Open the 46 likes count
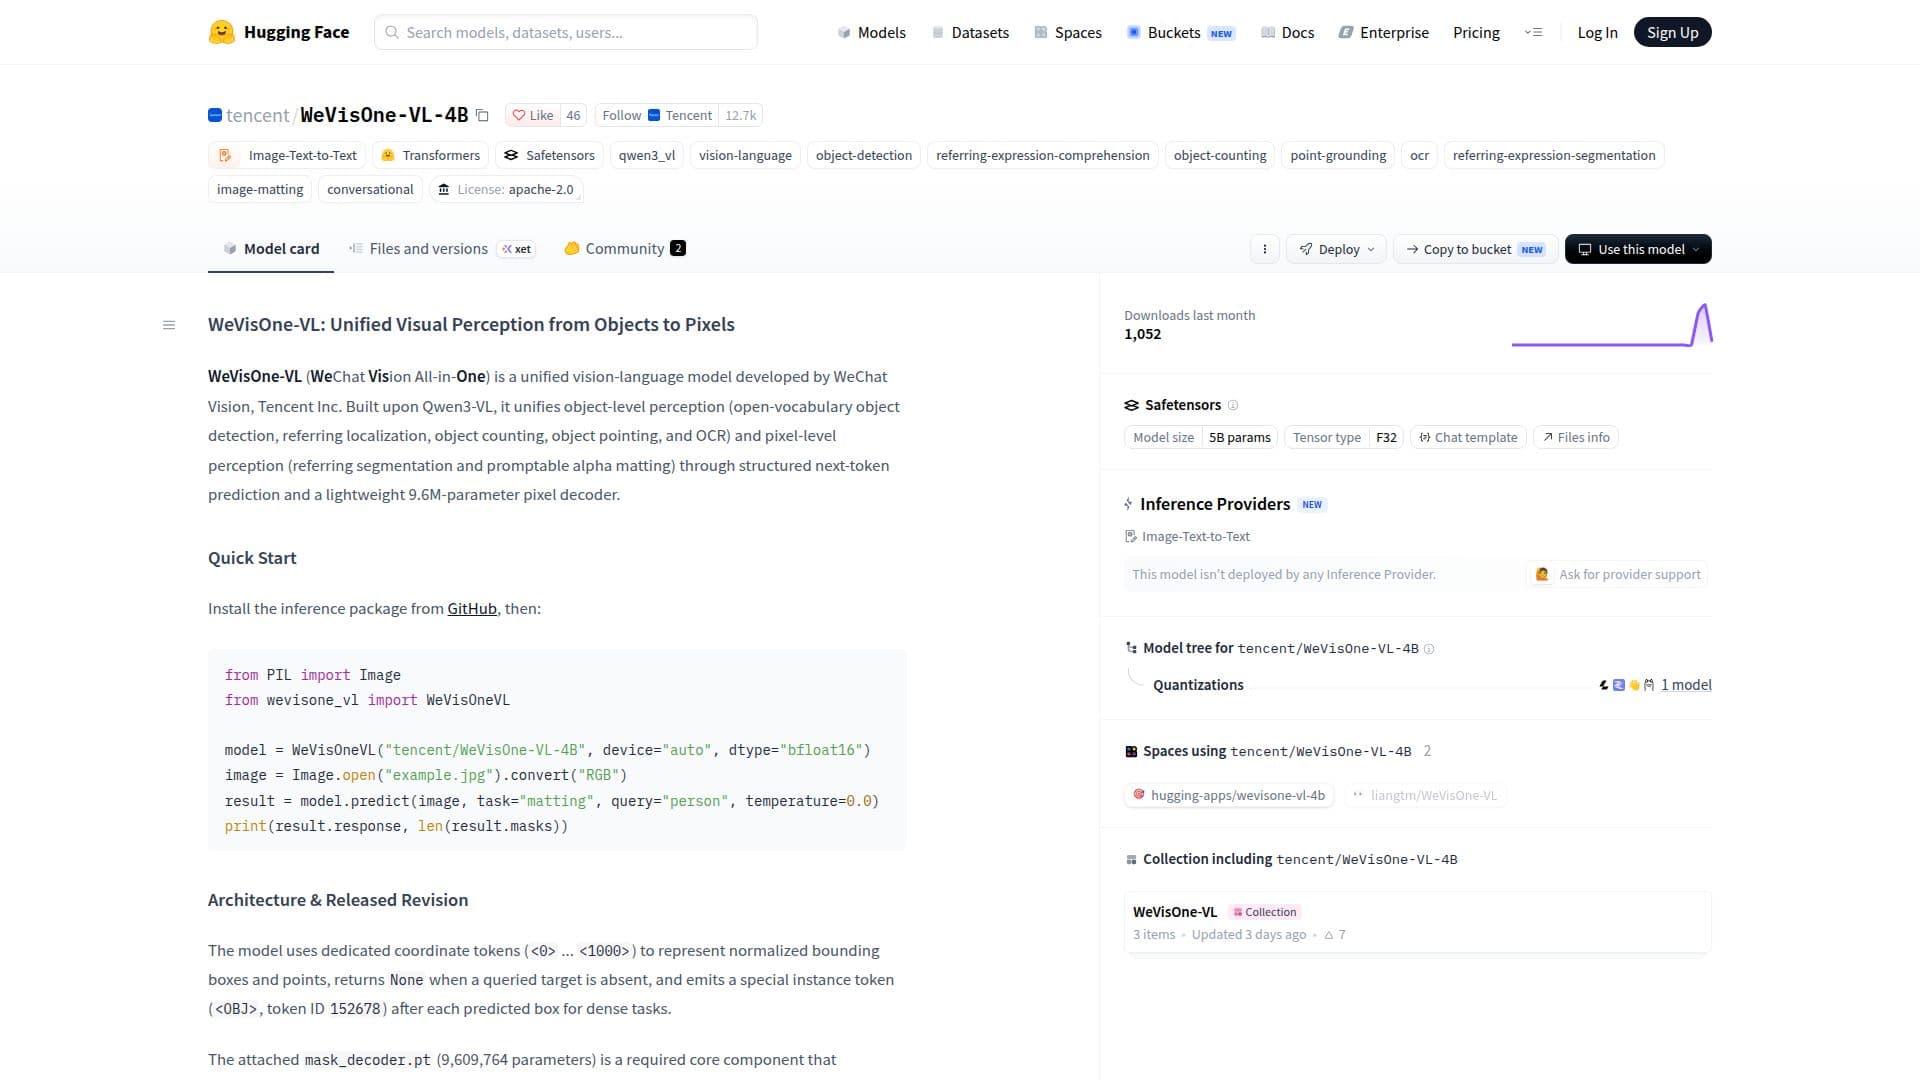Viewport: 1920px width, 1080px height. click(573, 115)
